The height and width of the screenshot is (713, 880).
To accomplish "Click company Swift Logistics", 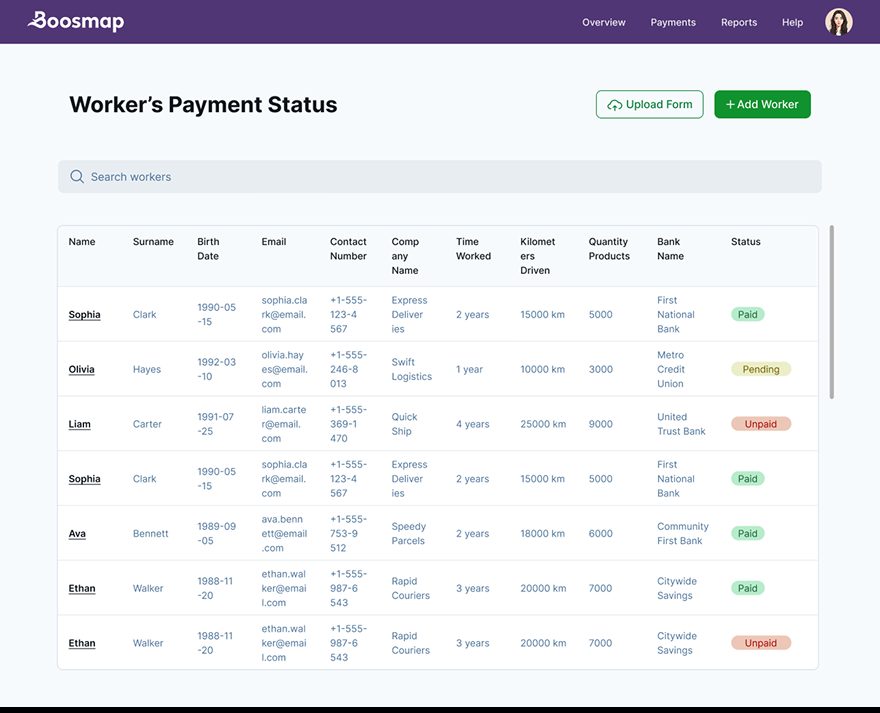I will click(411, 369).
